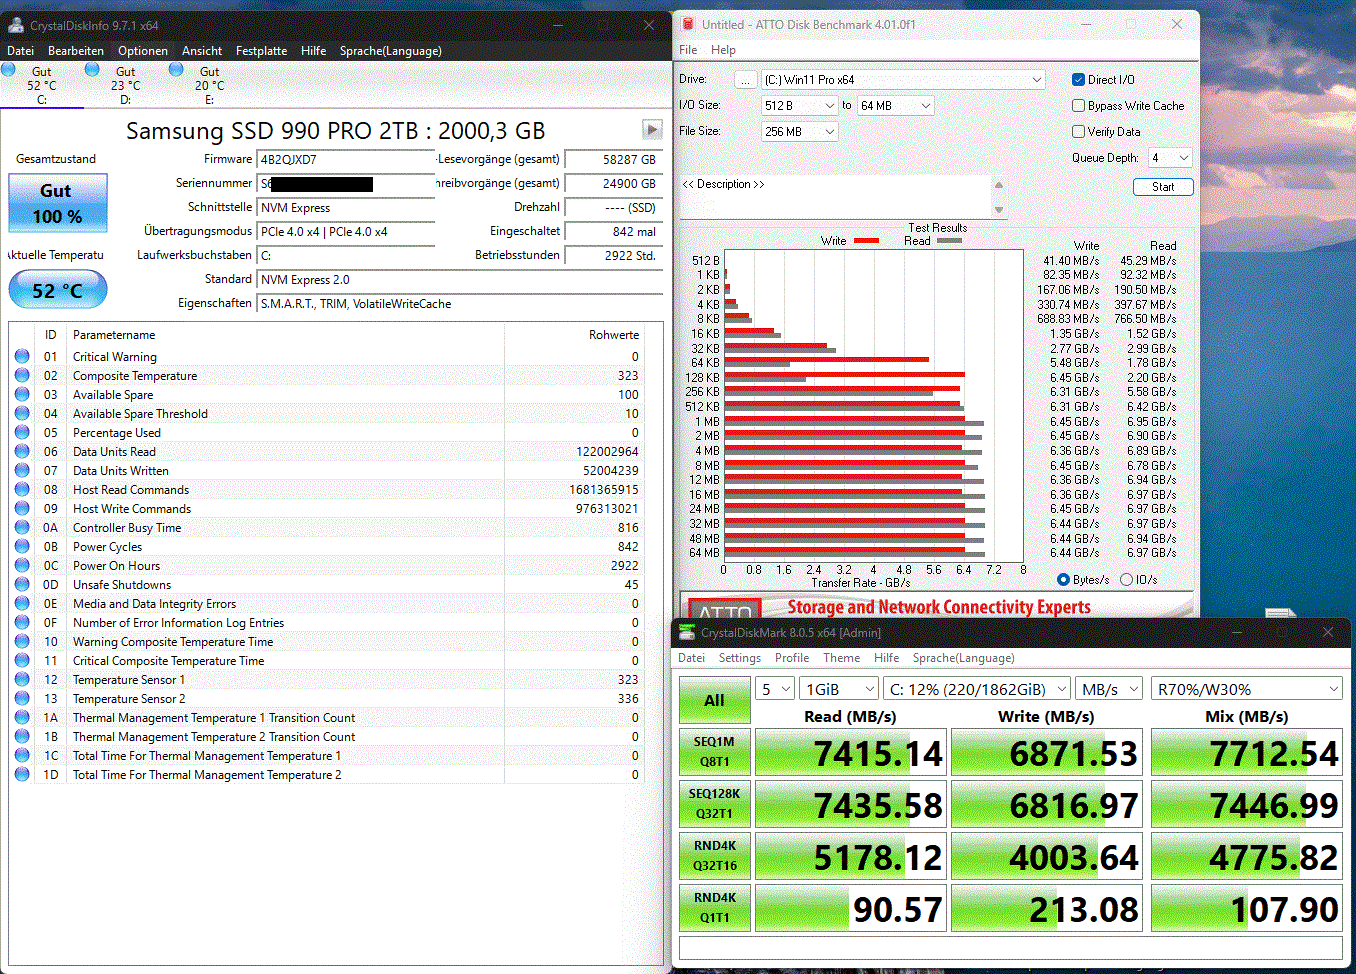Open the Profile menu in CrystalDiskMark
The width and height of the screenshot is (1356, 974).
[x=792, y=657]
